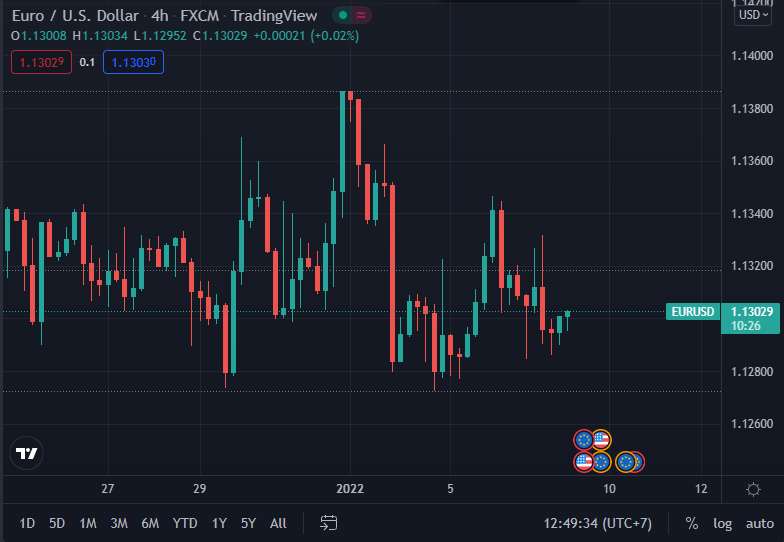This screenshot has width=784, height=542.
Task: Toggle percent scale mode
Action: [692, 524]
